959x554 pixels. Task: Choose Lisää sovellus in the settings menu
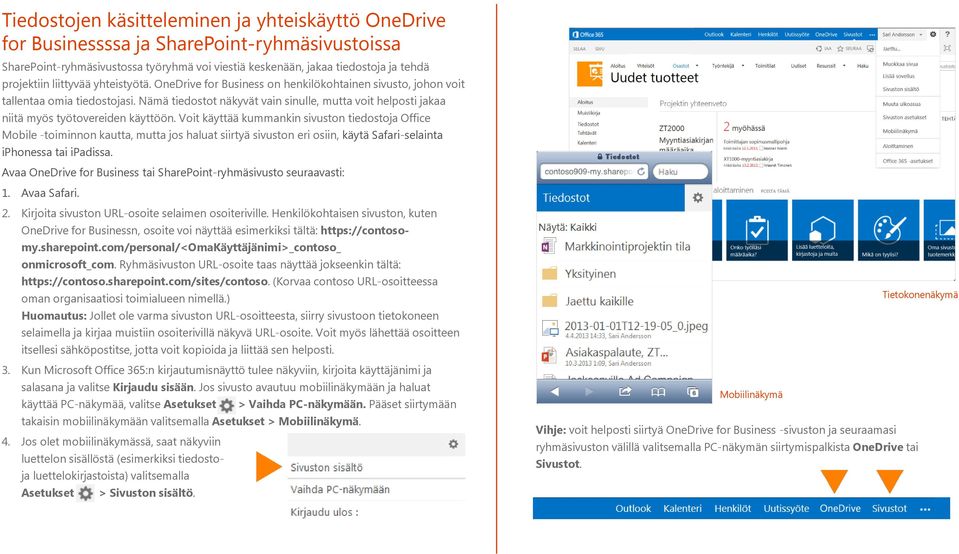pyautogui.click(x=898, y=76)
